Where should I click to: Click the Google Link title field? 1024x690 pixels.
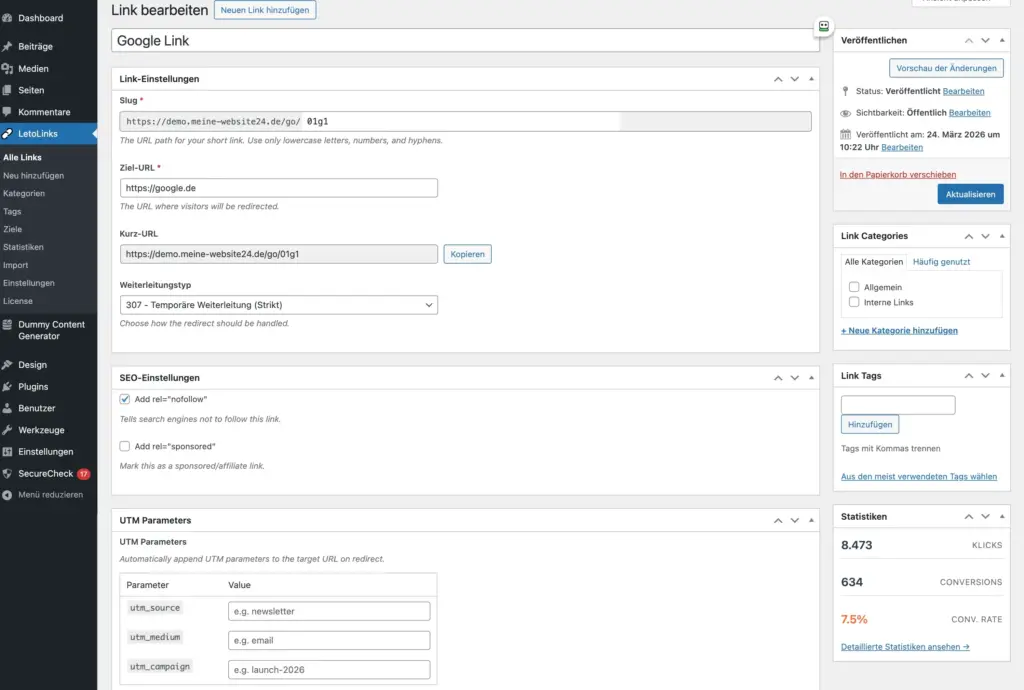click(x=465, y=40)
